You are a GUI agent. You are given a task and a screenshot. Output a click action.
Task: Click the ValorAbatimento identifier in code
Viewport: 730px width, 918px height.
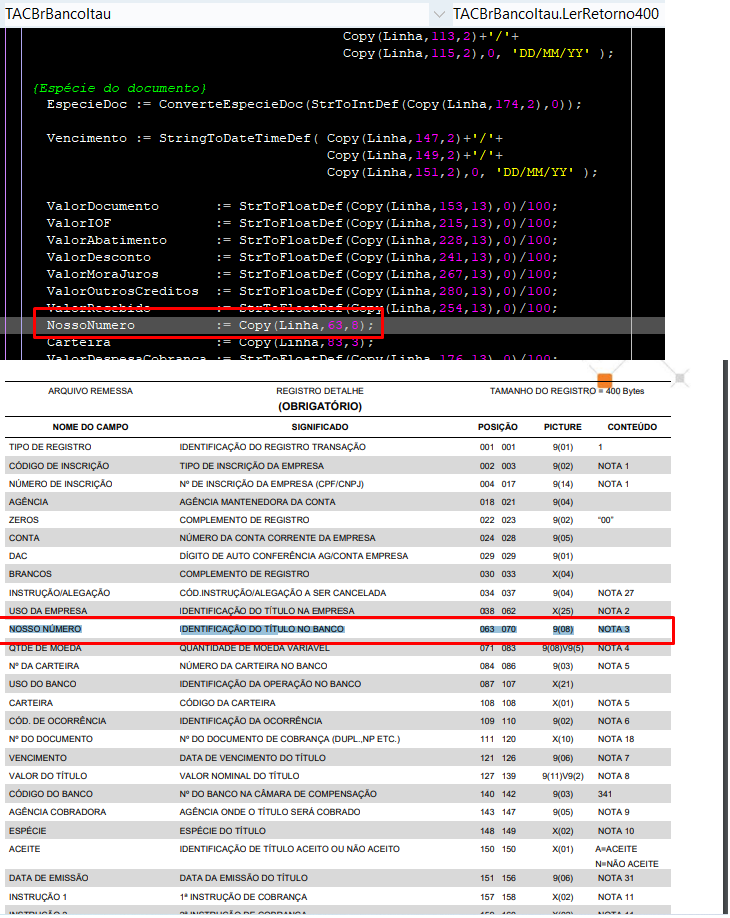[x=107, y=241]
